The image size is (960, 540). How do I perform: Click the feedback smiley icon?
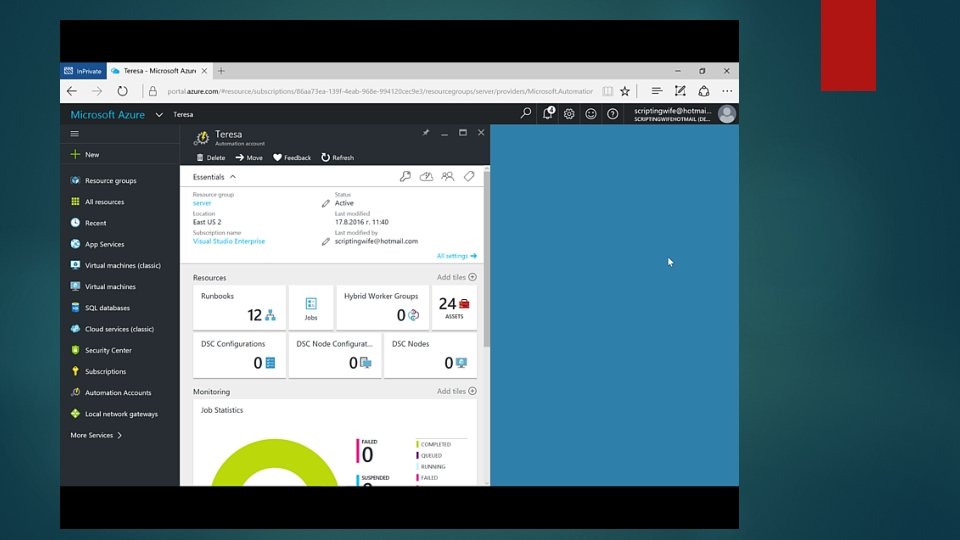591,114
